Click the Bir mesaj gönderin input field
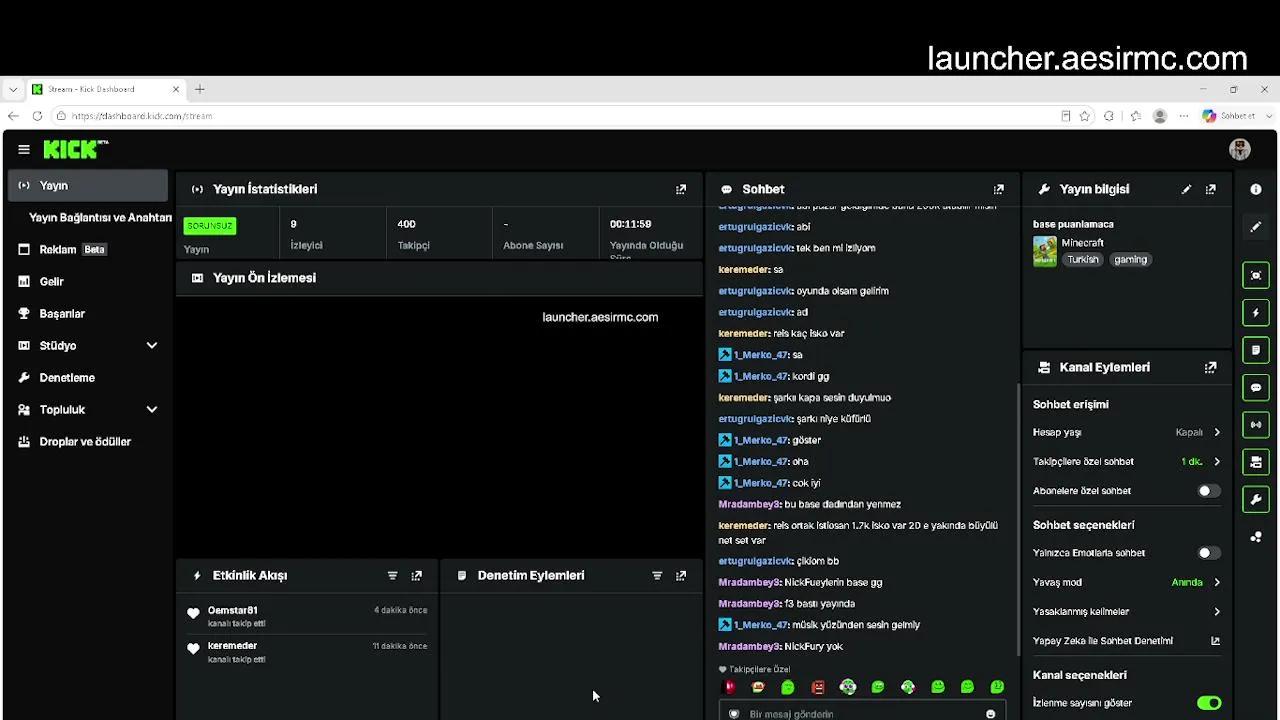The width and height of the screenshot is (1280, 720). point(862,714)
